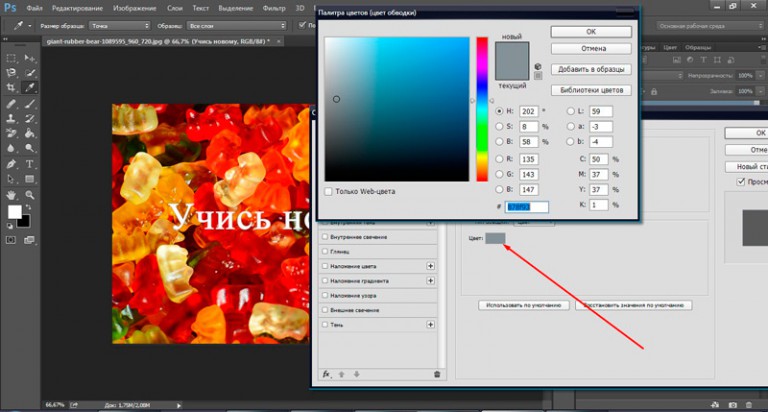768x412 pixels.
Task: Select the History Brush tool
Action: [30, 118]
